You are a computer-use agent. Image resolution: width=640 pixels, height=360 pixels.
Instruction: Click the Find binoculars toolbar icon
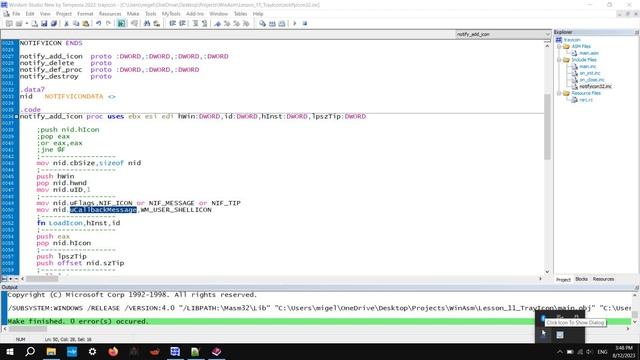(x=147, y=24)
